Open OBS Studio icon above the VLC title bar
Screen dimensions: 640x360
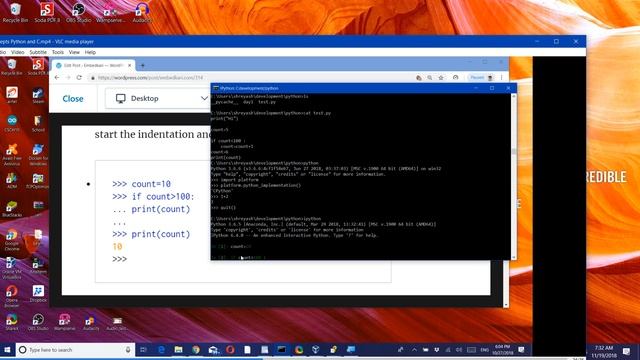tap(78, 12)
